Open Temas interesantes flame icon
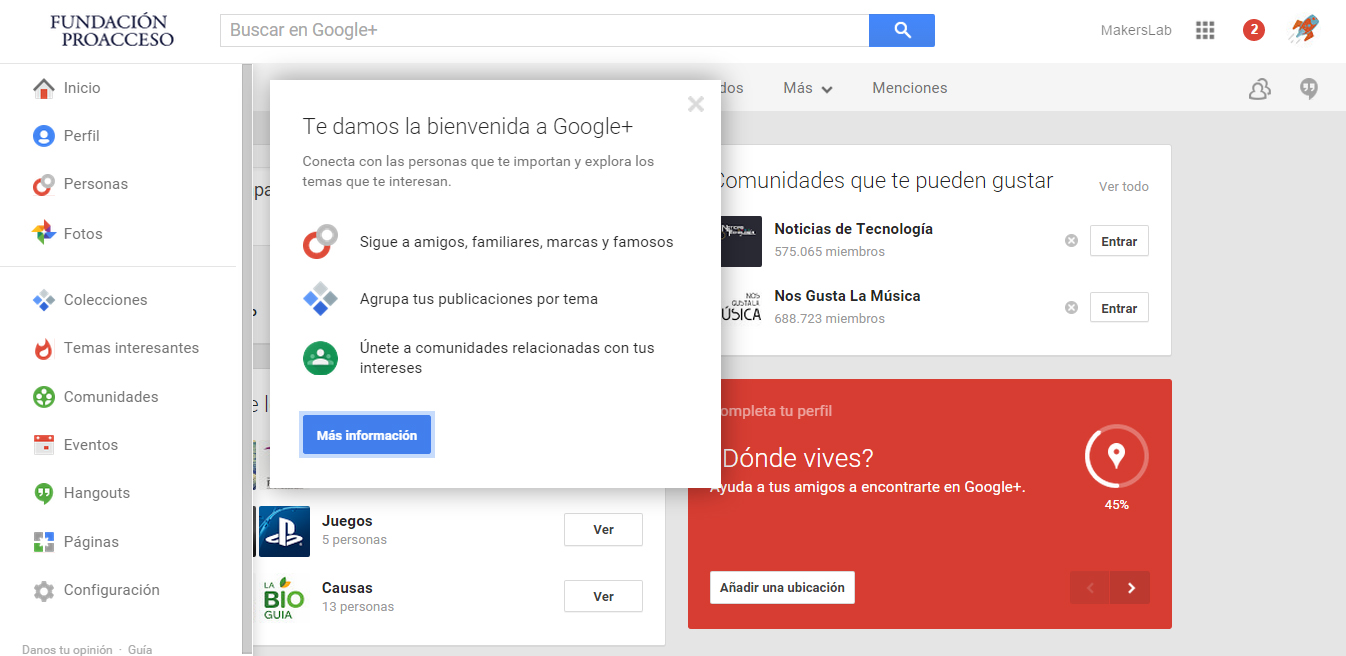Screen dimensions: 1346x656 click(43, 348)
